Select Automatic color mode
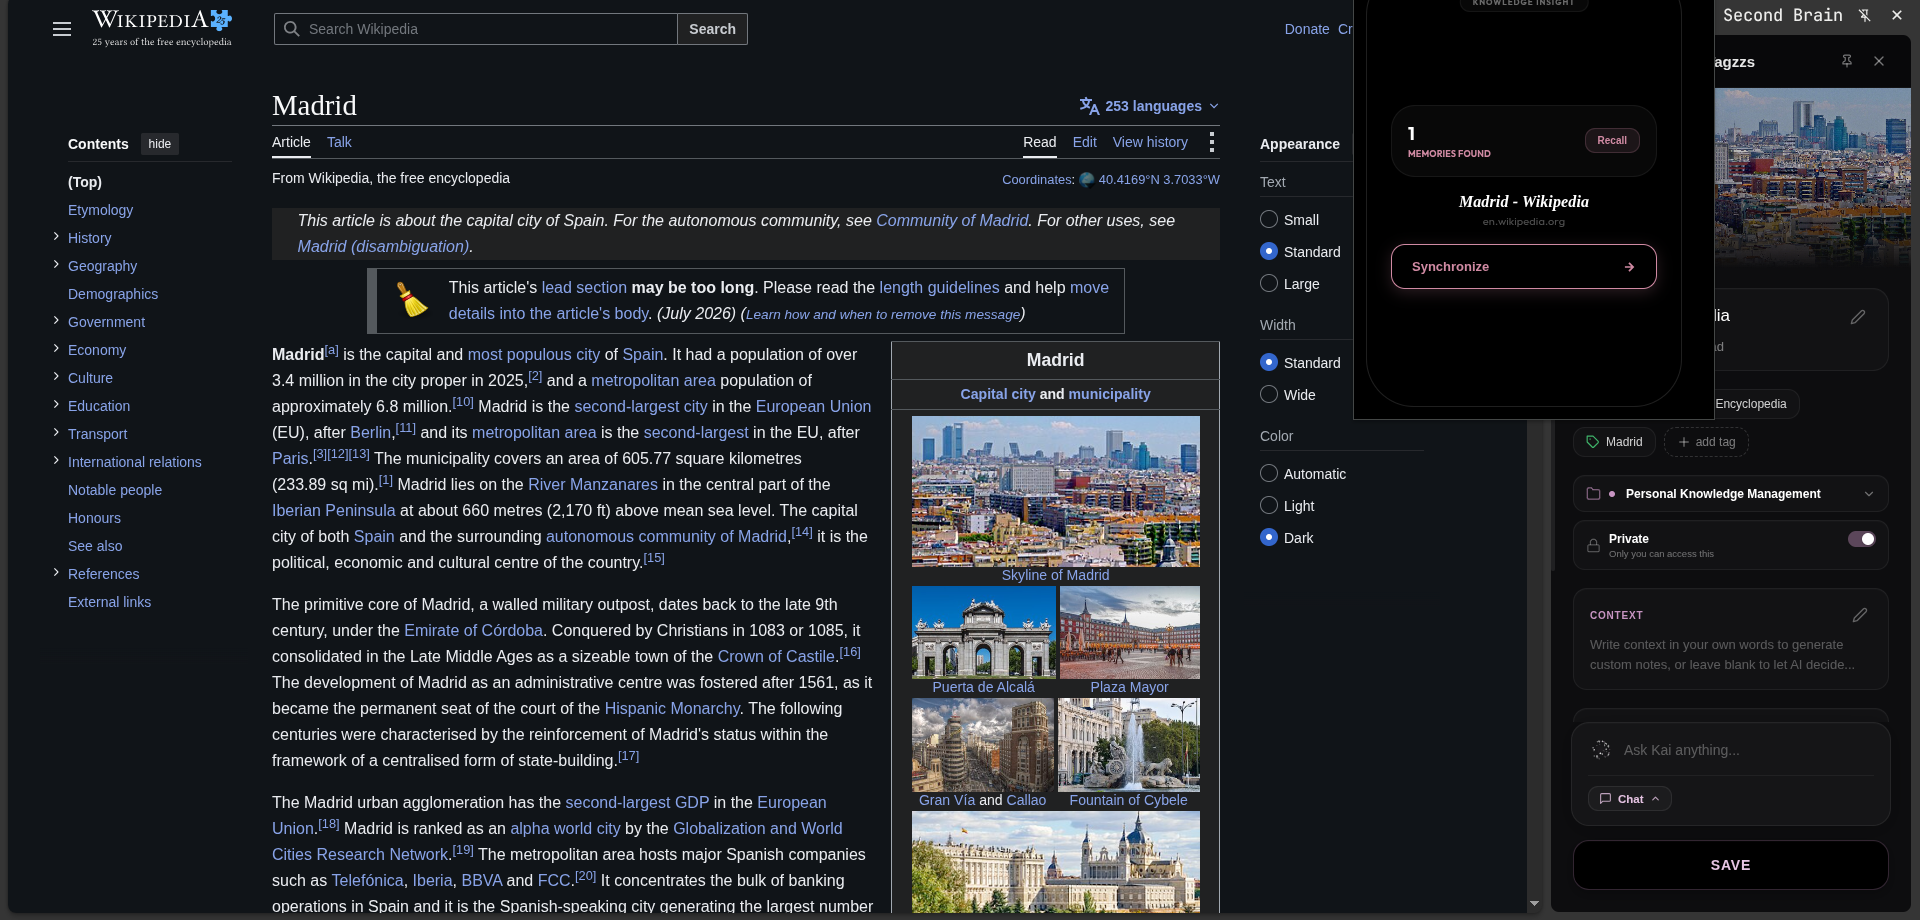Viewport: 1920px width, 920px height. (1269, 473)
